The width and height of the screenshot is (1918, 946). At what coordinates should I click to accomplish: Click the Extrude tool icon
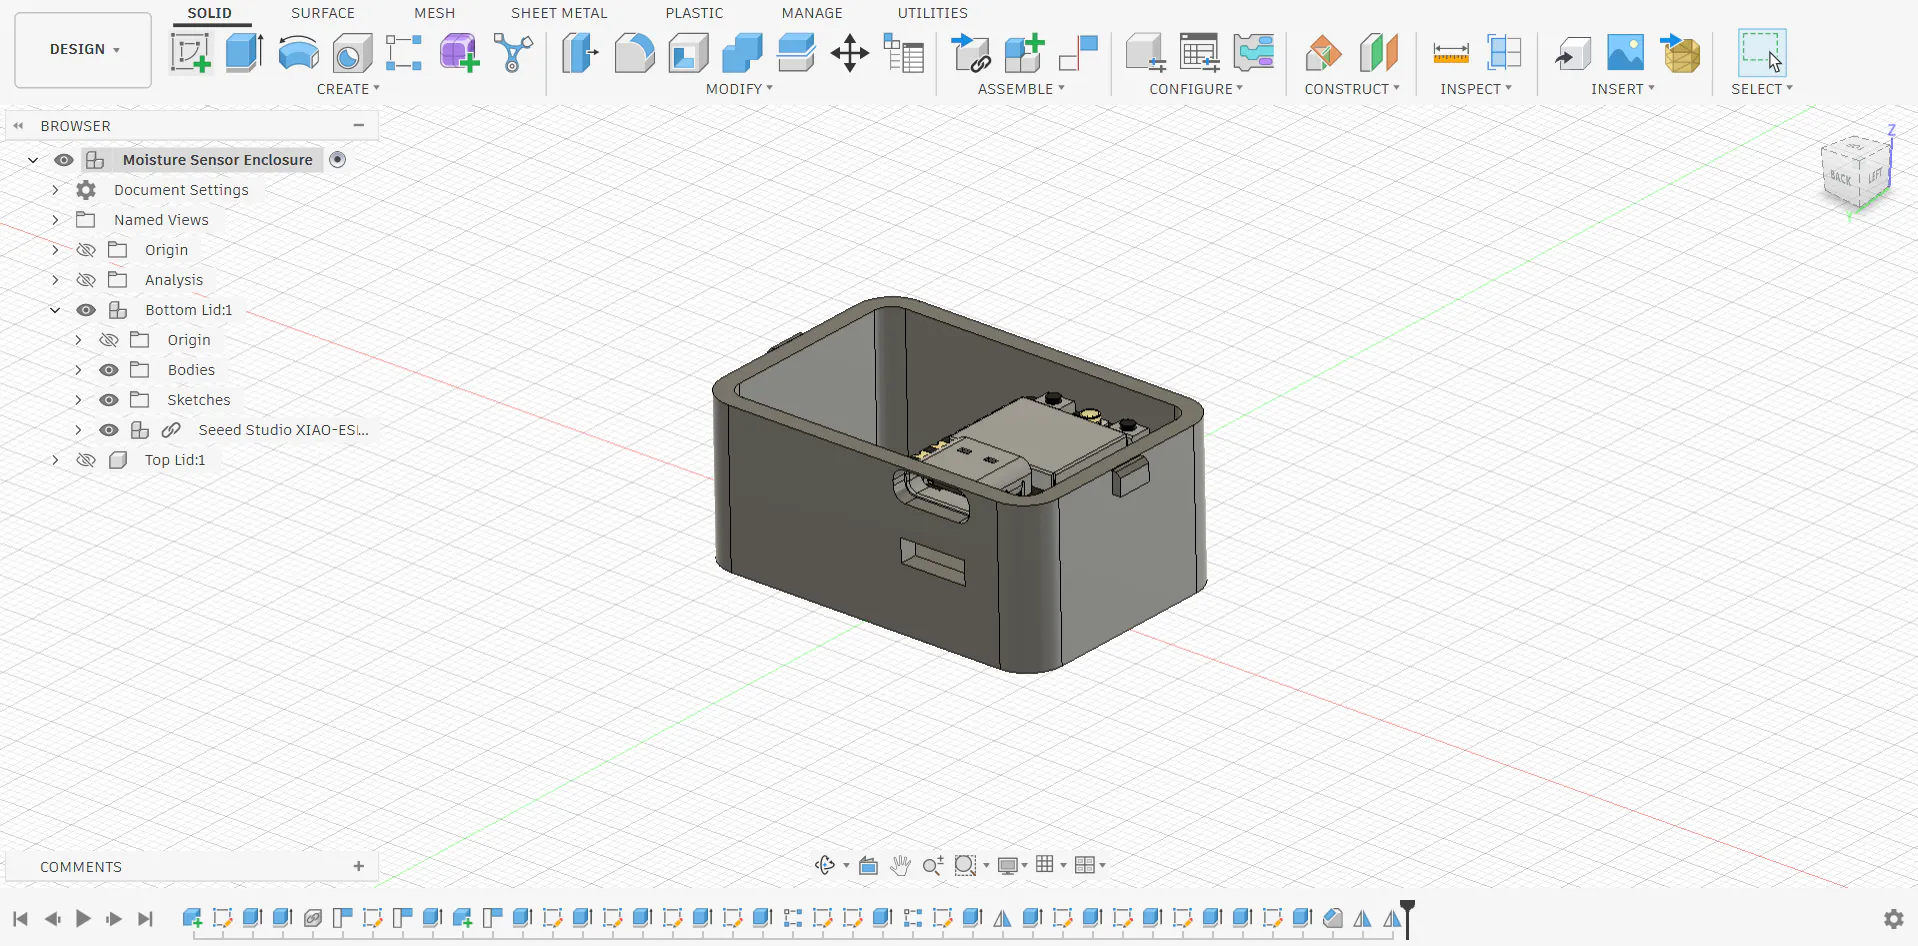click(x=244, y=53)
